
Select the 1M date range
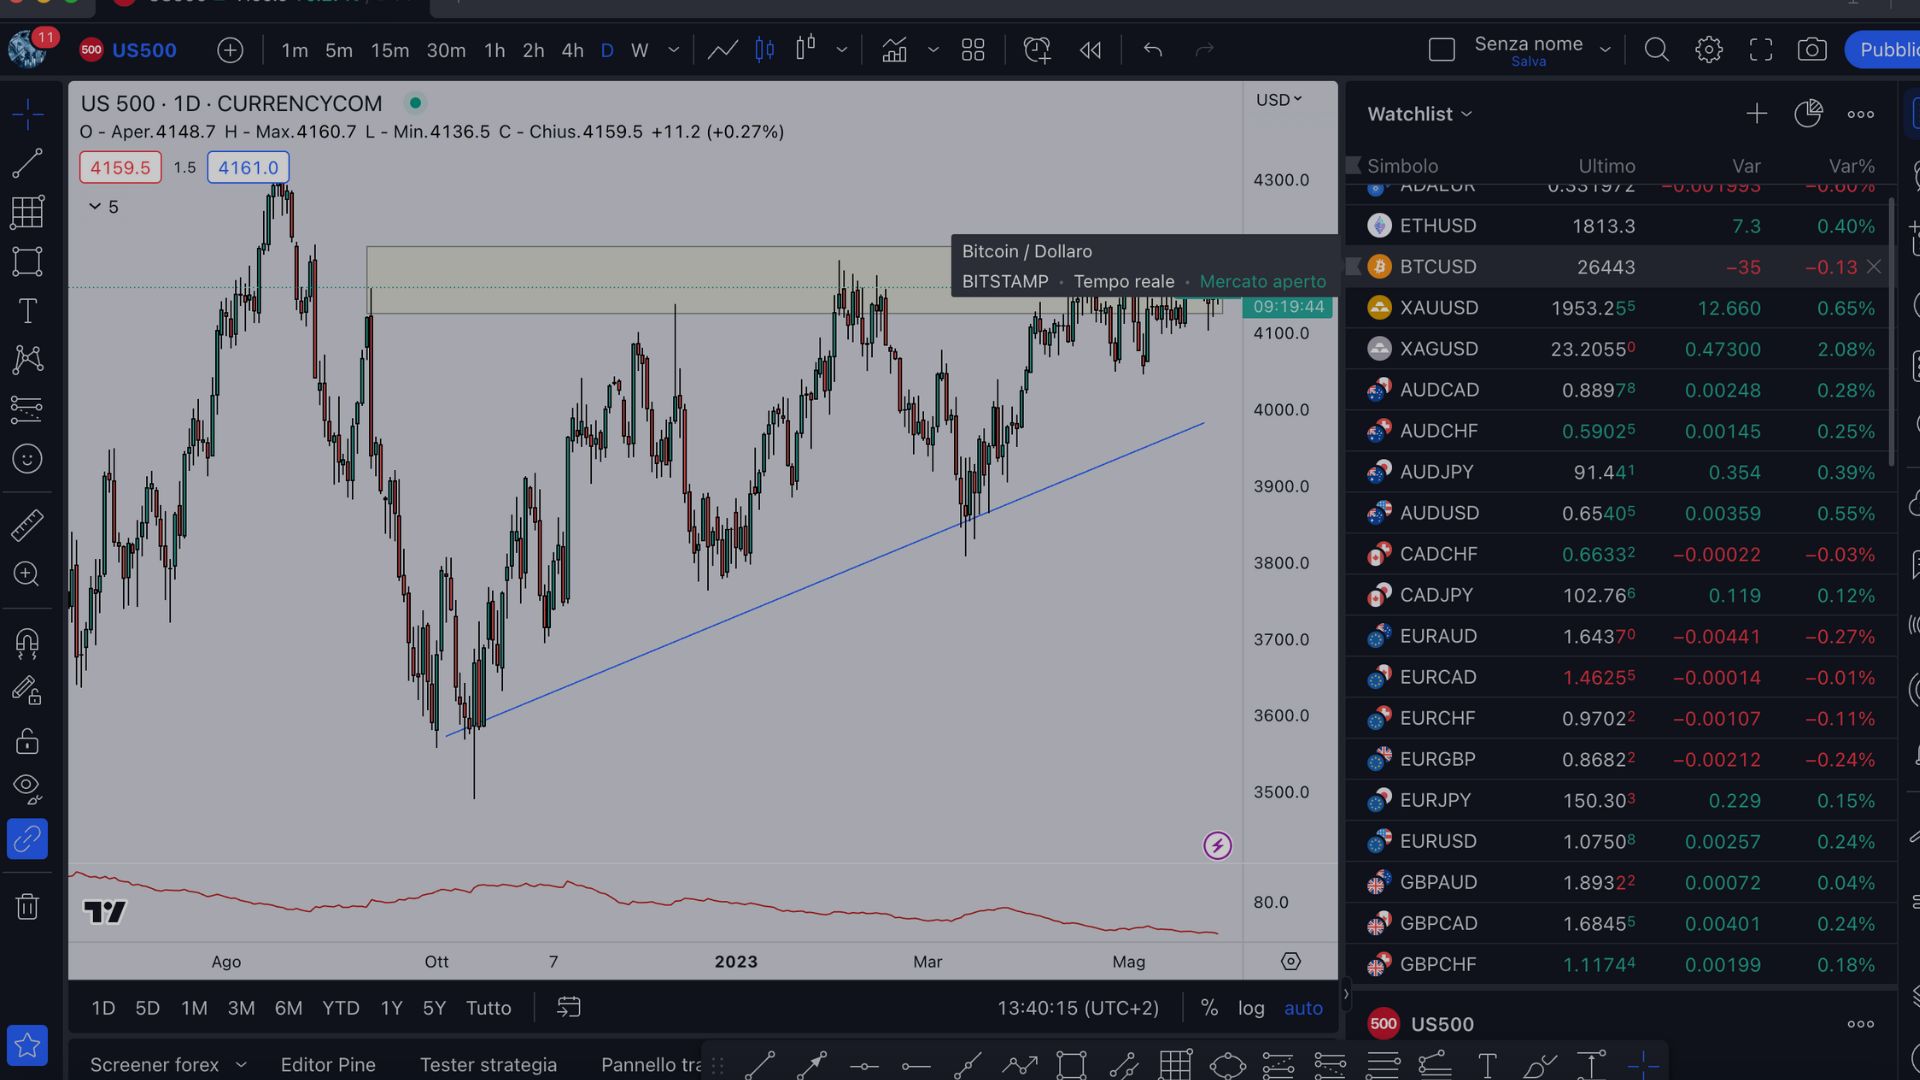coord(194,1008)
